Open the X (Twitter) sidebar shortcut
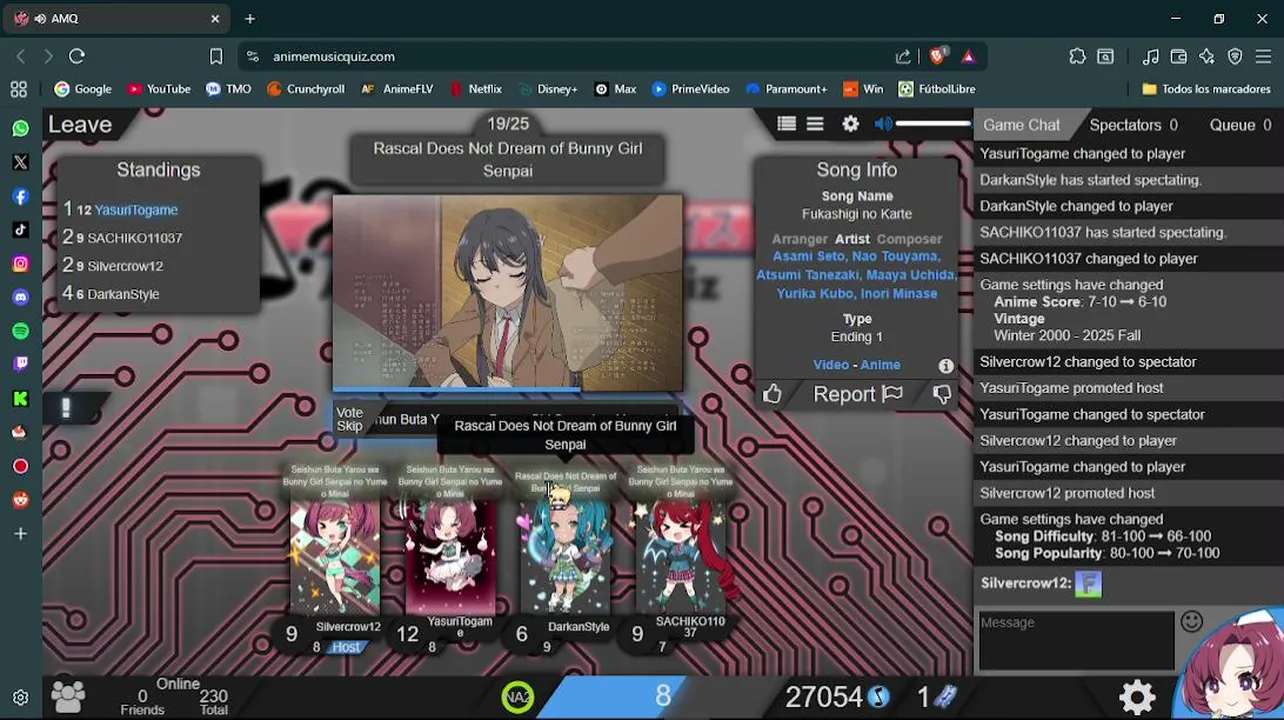The height and width of the screenshot is (720, 1284). [20, 162]
